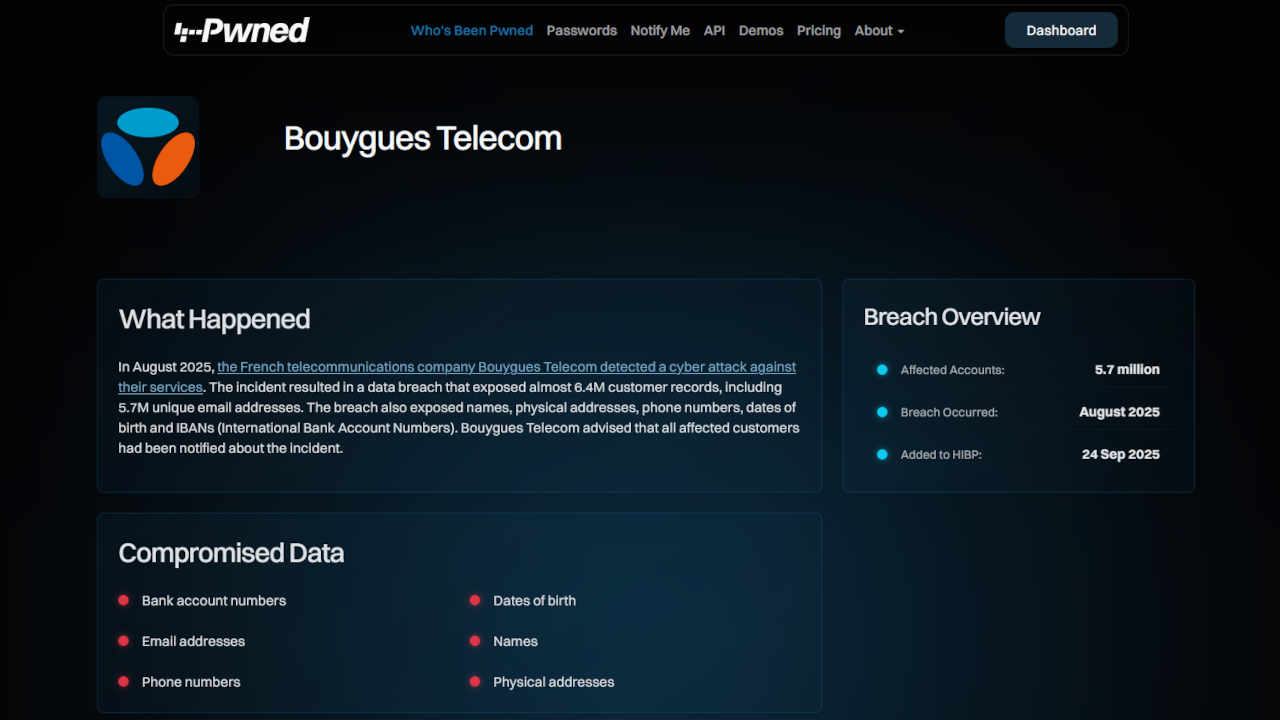Click the blue dot beside Added to HIBP

[882, 455]
